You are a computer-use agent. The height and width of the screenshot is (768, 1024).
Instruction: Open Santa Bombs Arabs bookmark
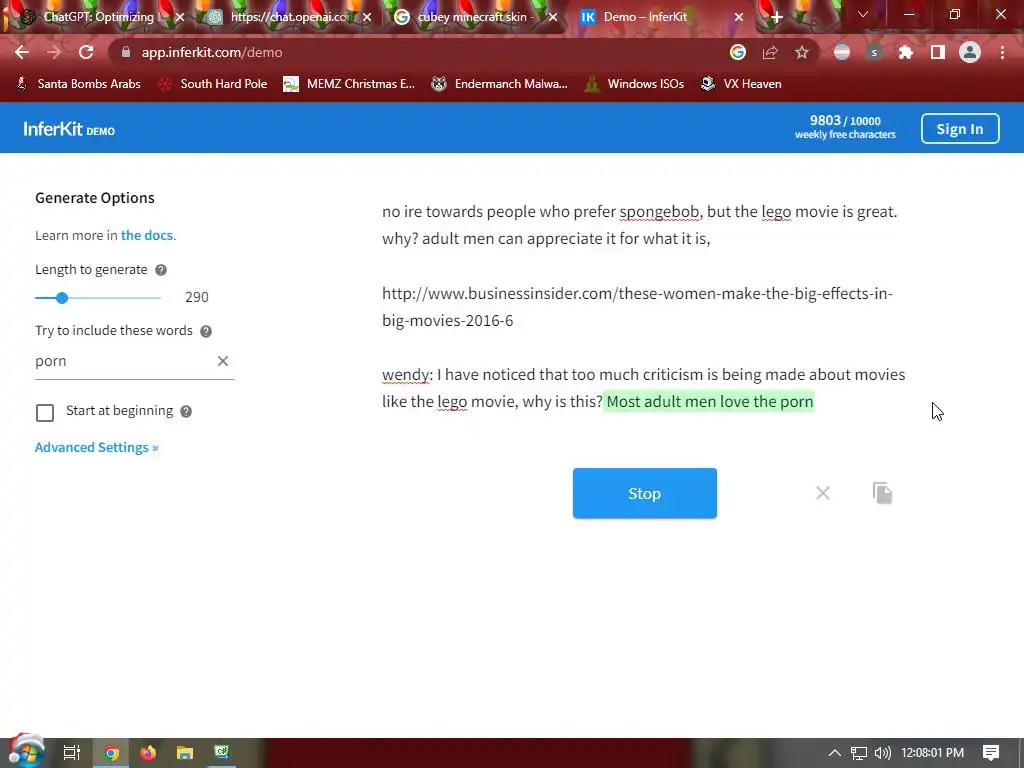click(78, 84)
